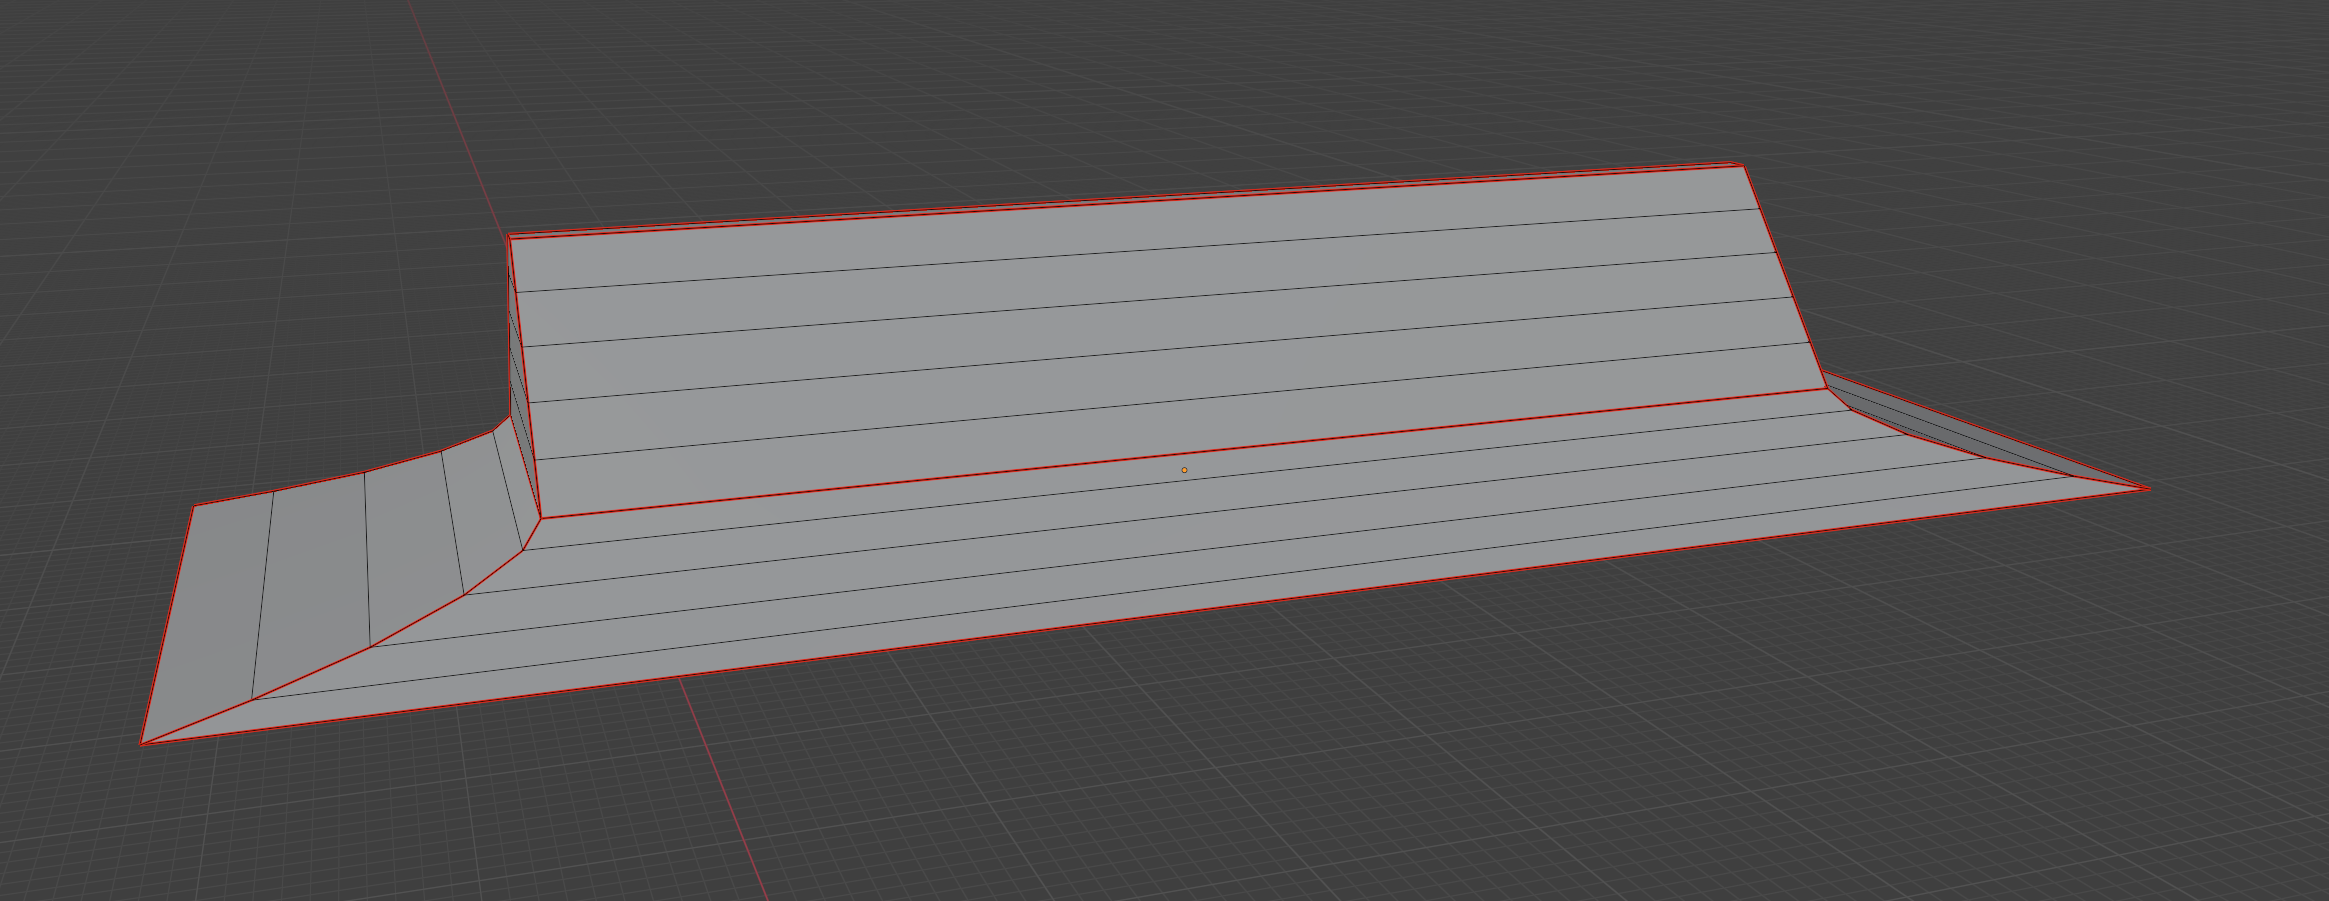Screen dimensions: 2329x901
Task: Click the orange object origin dot
Action: pyautogui.click(x=1184, y=468)
